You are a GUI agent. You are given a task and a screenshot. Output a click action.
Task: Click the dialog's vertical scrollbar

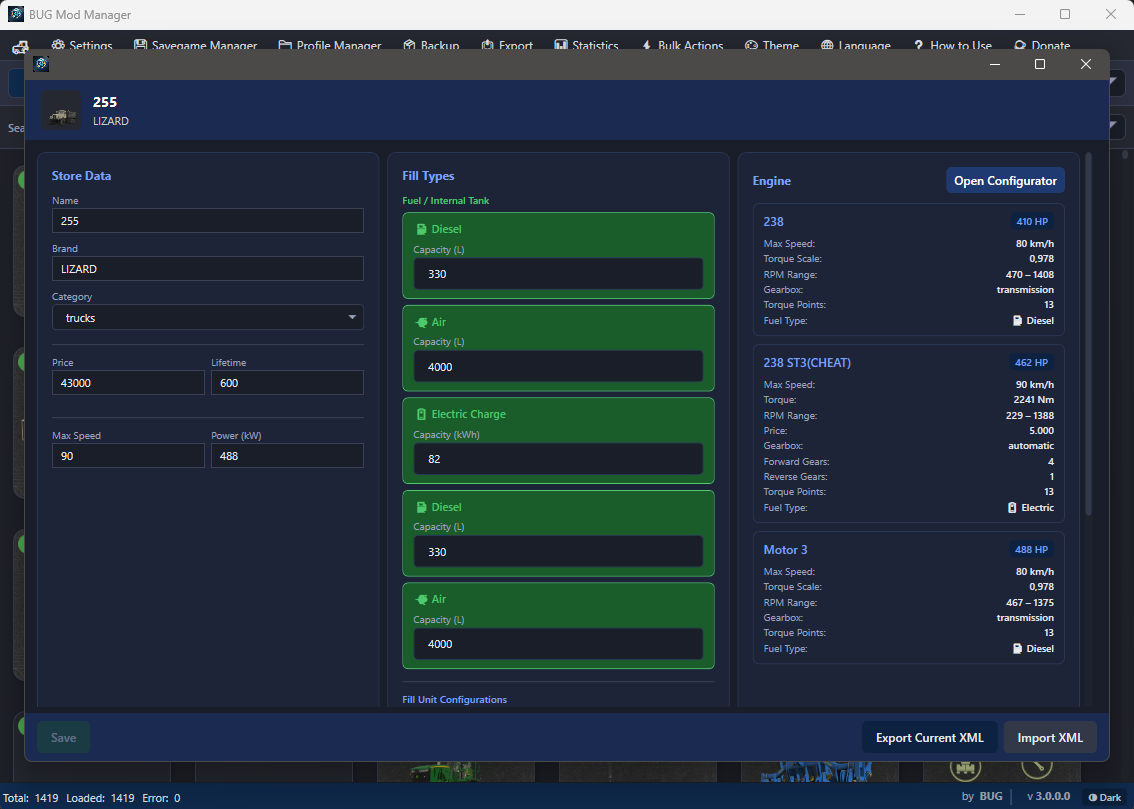1088,330
